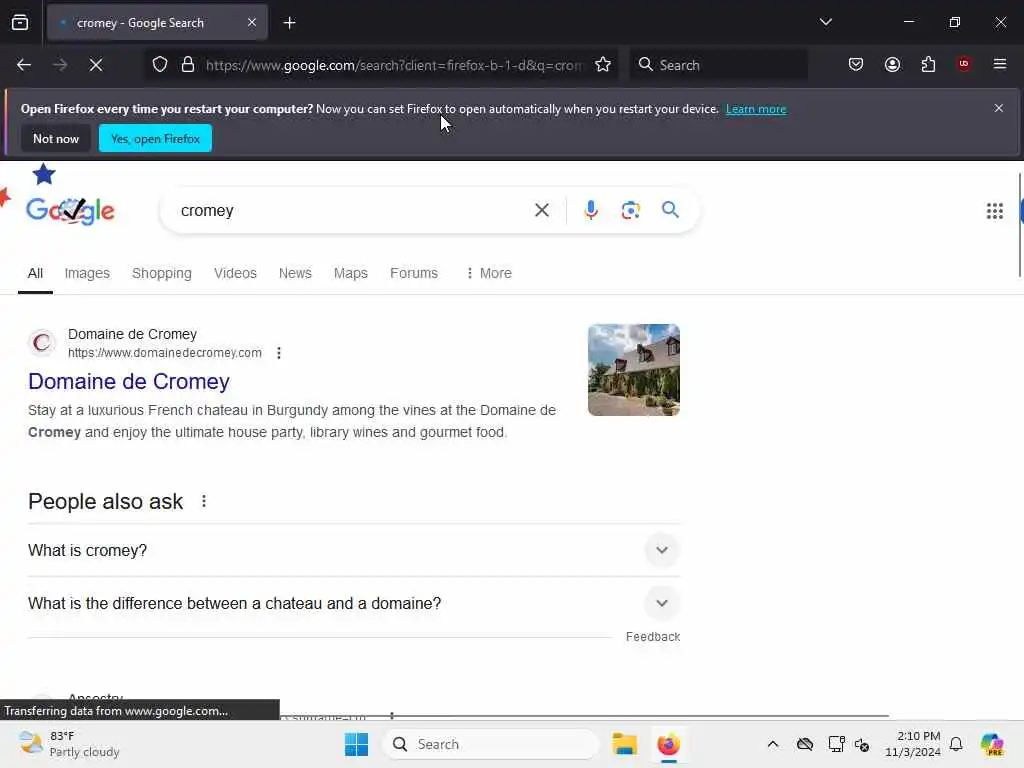Image resolution: width=1024 pixels, height=768 pixels.
Task: Open the Windows Start menu
Action: 356,744
